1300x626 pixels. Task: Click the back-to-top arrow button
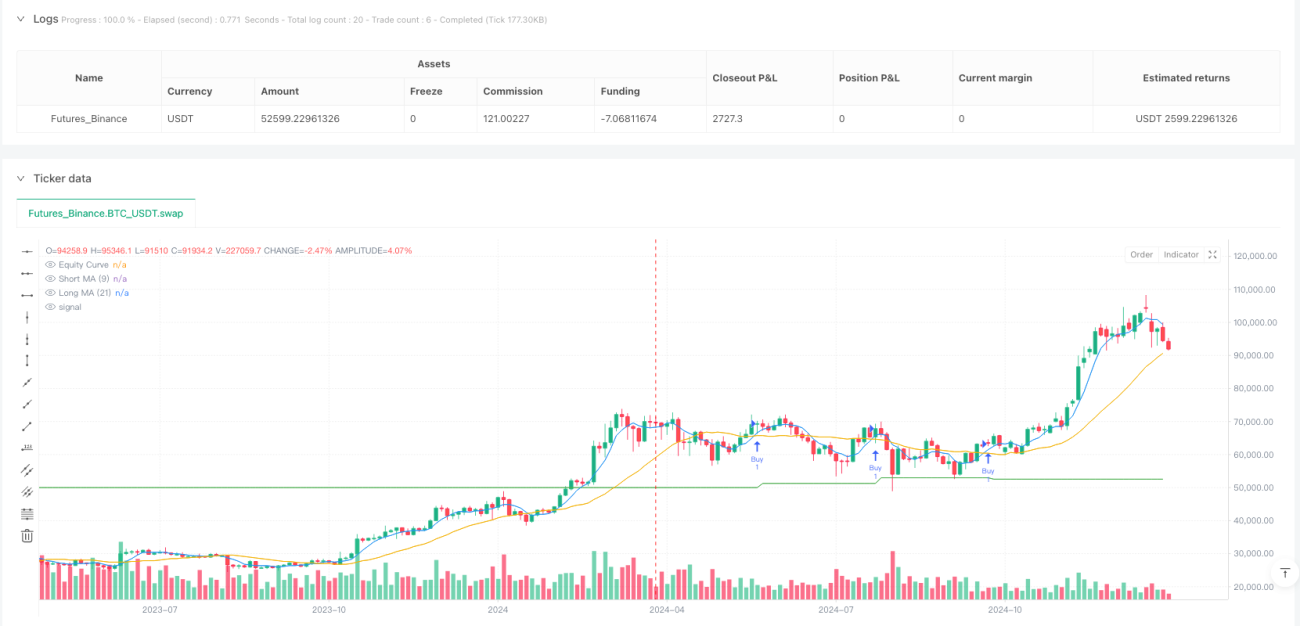click(x=1285, y=572)
